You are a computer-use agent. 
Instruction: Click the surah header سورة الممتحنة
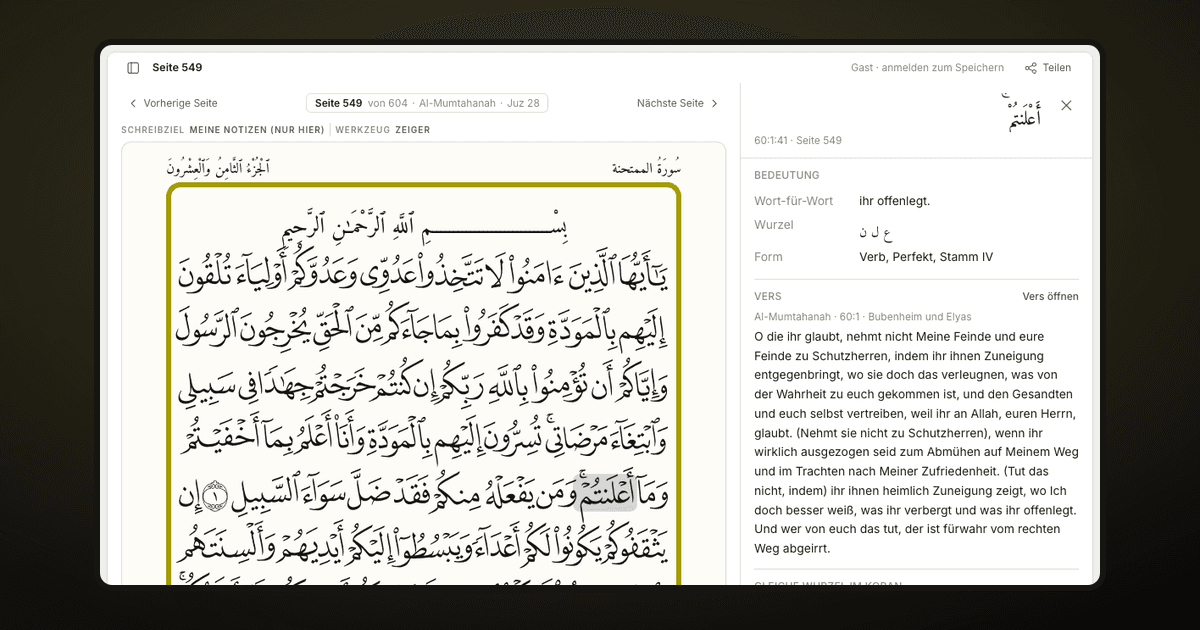(647, 168)
